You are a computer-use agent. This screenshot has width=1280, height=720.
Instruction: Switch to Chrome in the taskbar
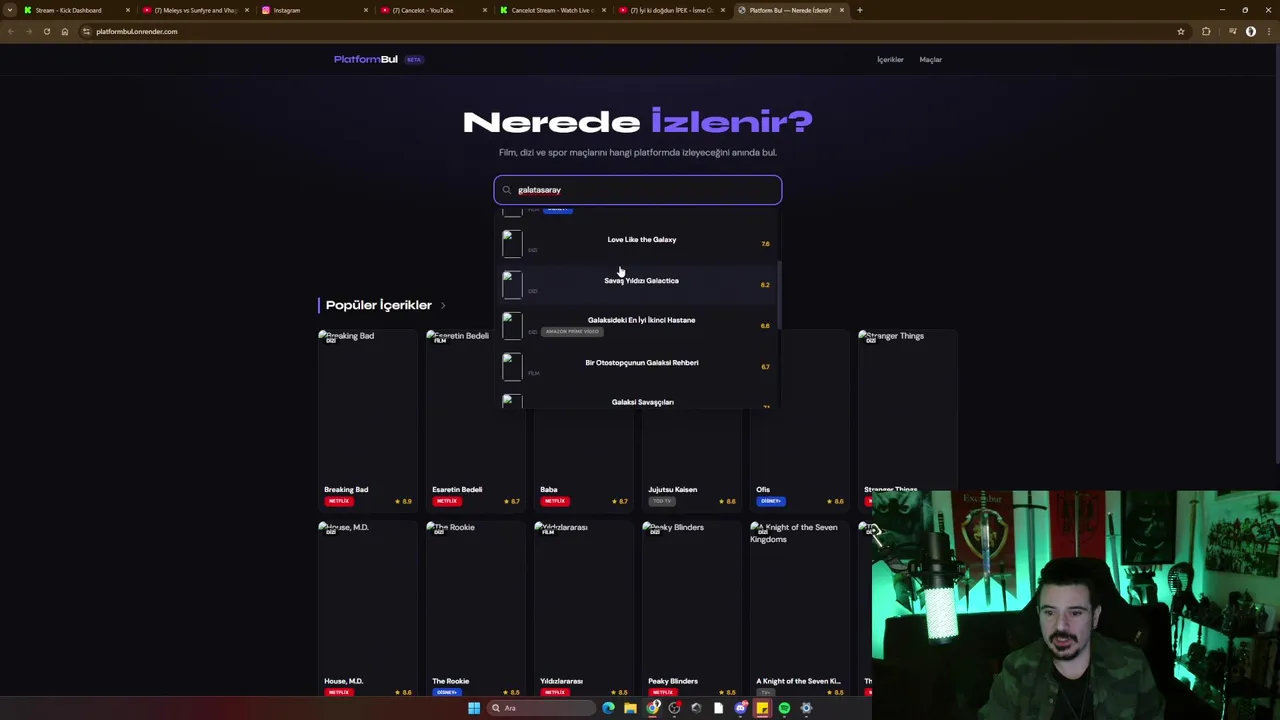click(652, 708)
